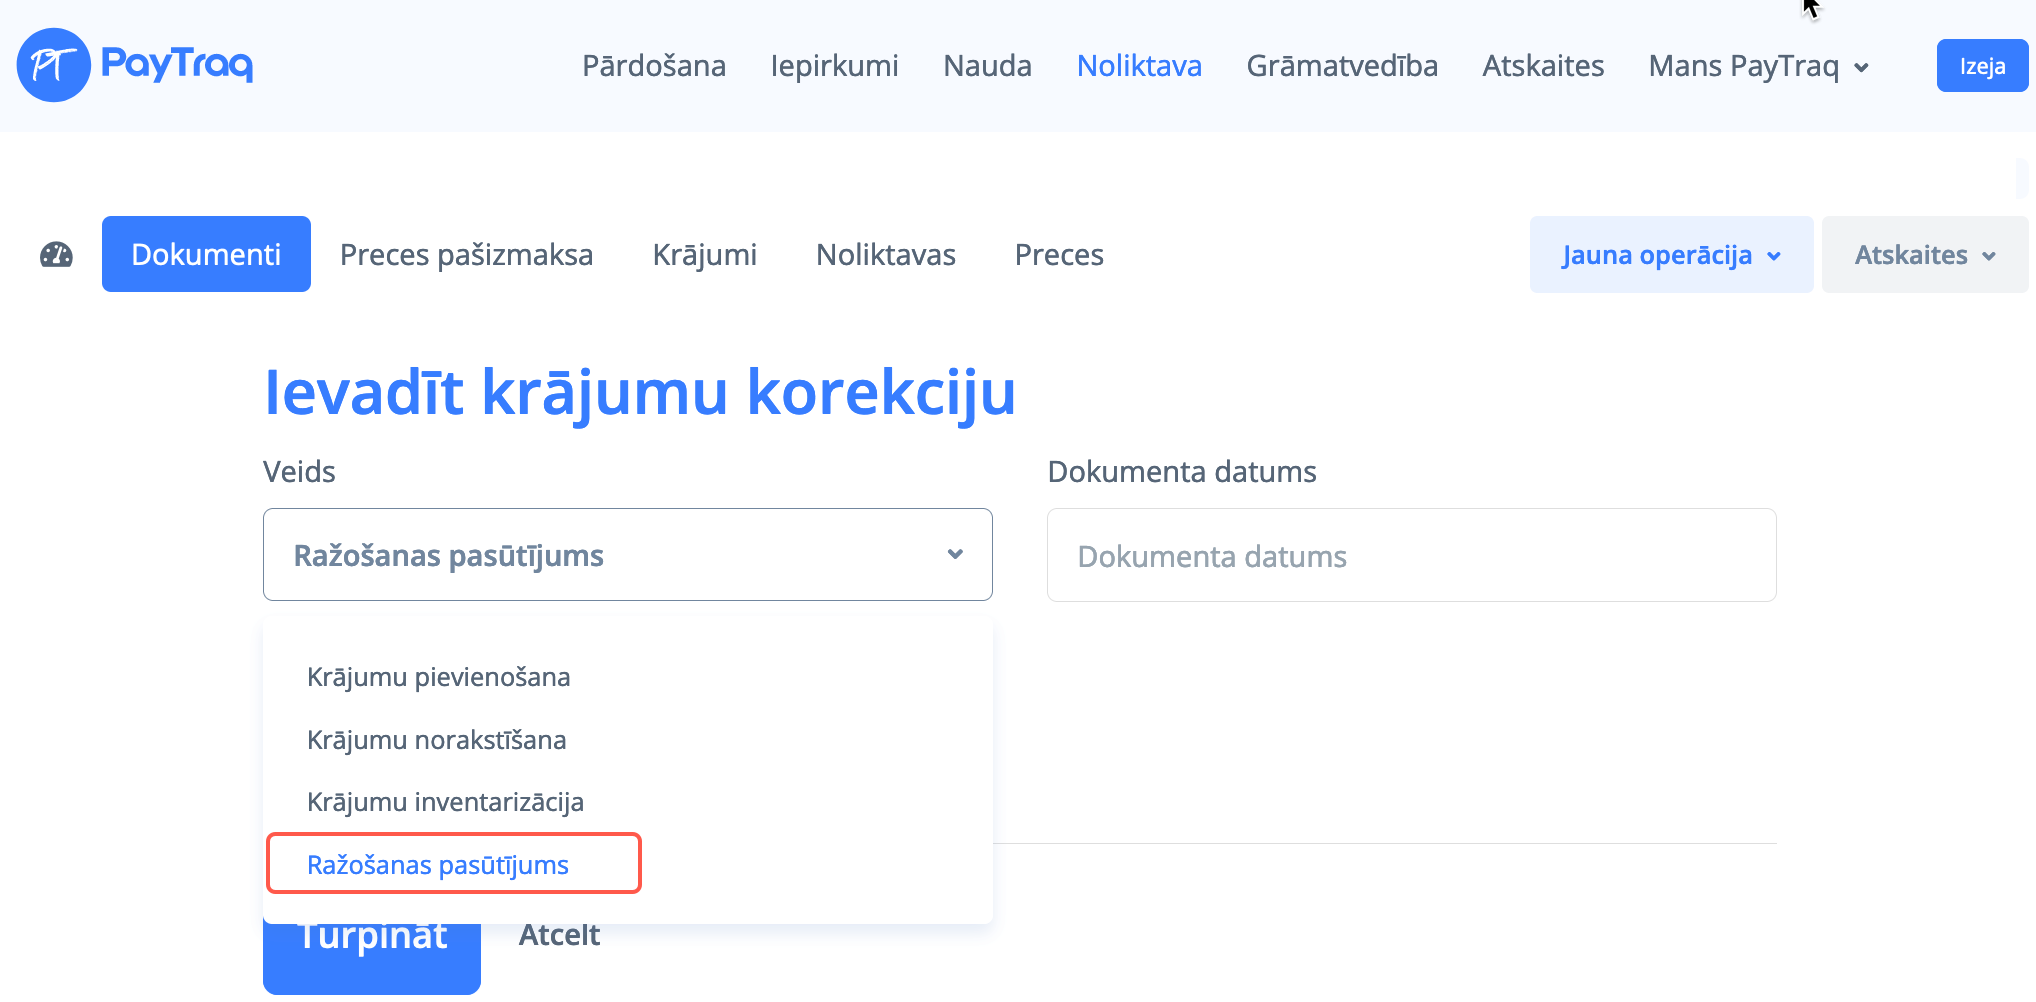Click the PayTraq logo icon
Viewport: 2036px width, 1002px height.
(54, 65)
